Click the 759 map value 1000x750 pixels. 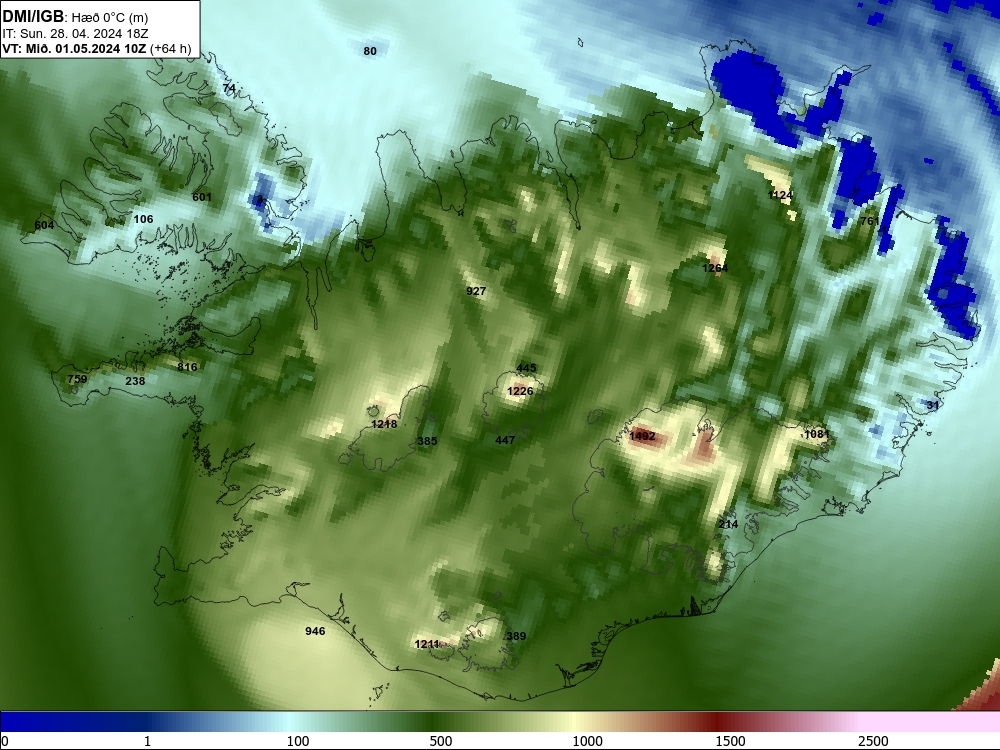[x=77, y=379]
